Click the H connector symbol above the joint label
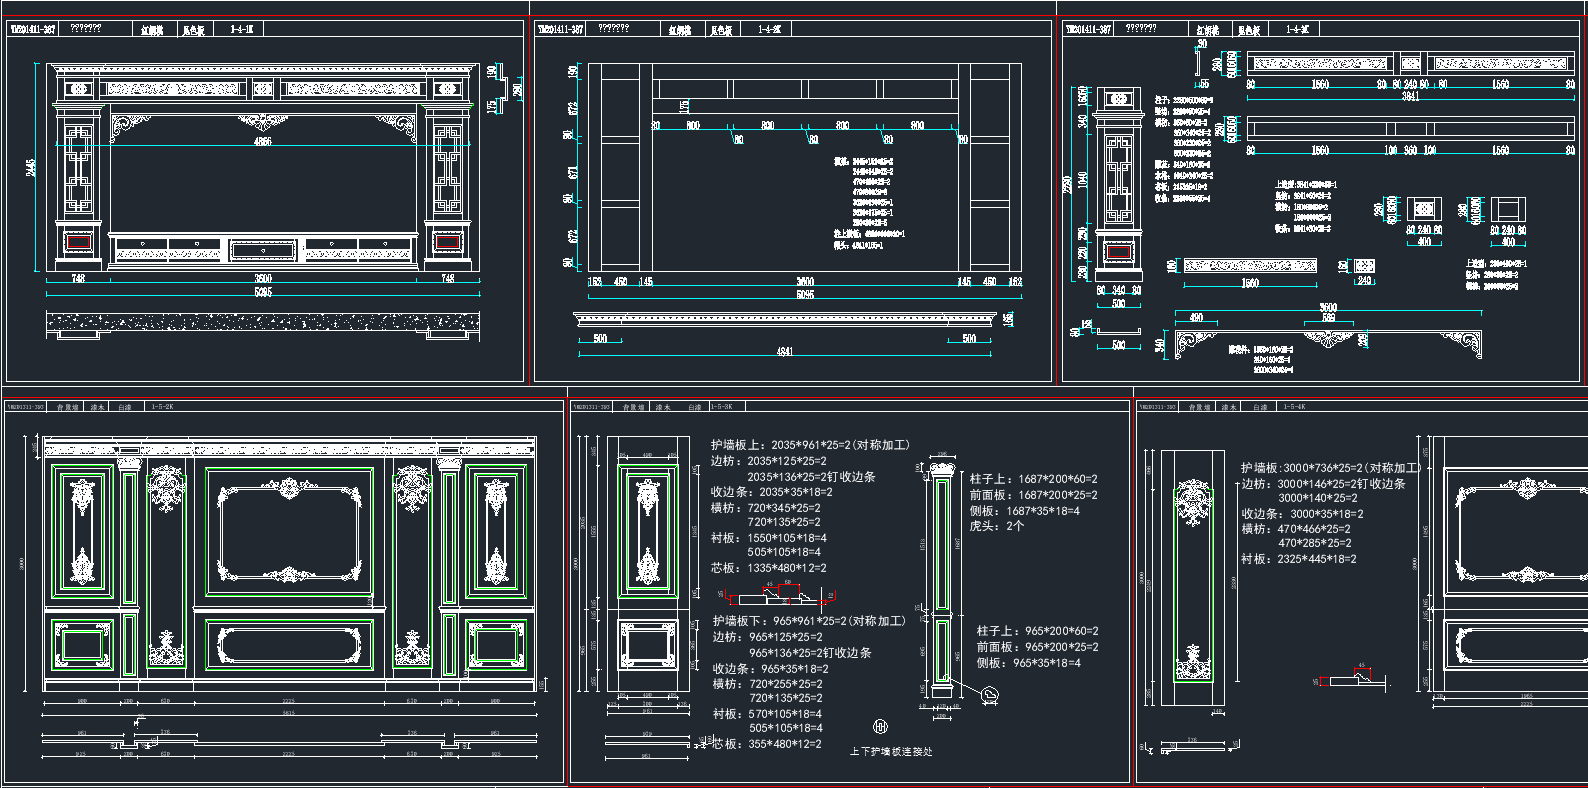This screenshot has height=788, width=1588. click(x=881, y=727)
